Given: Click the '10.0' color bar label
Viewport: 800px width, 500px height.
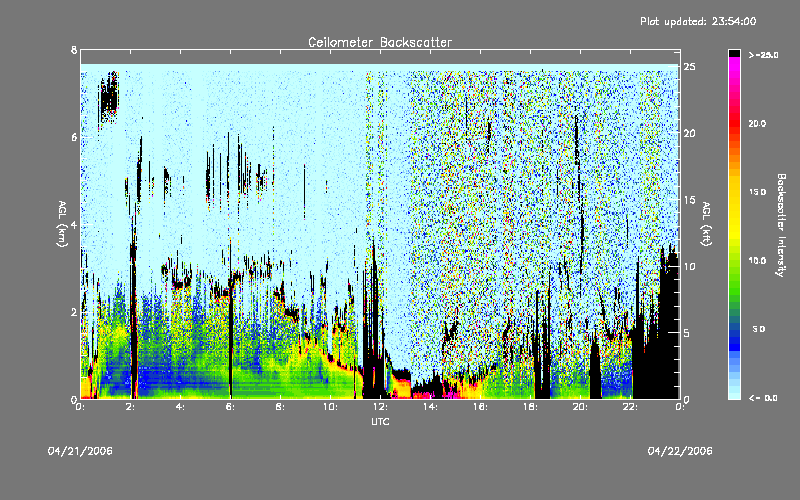Looking at the screenshot, I should click(757, 260).
